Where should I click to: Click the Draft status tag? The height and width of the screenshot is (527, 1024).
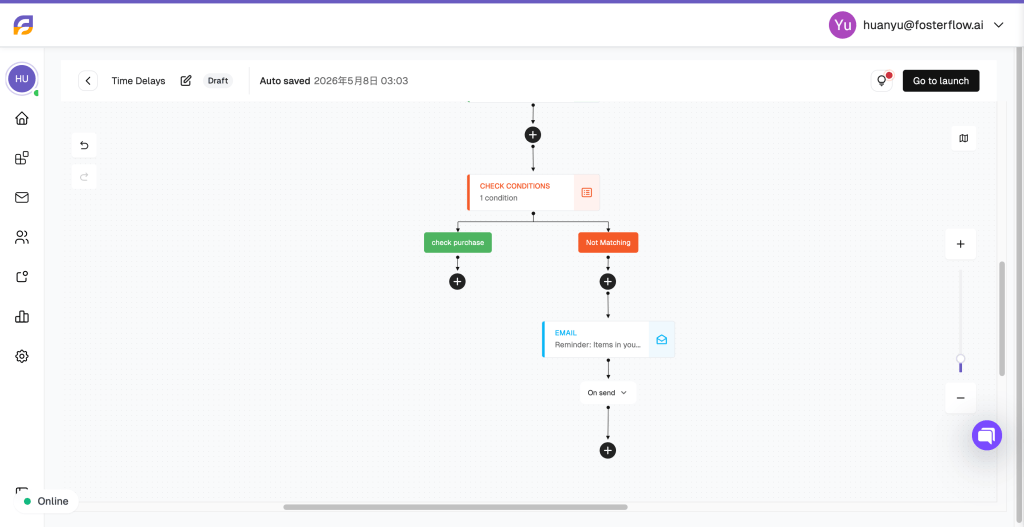pos(217,81)
